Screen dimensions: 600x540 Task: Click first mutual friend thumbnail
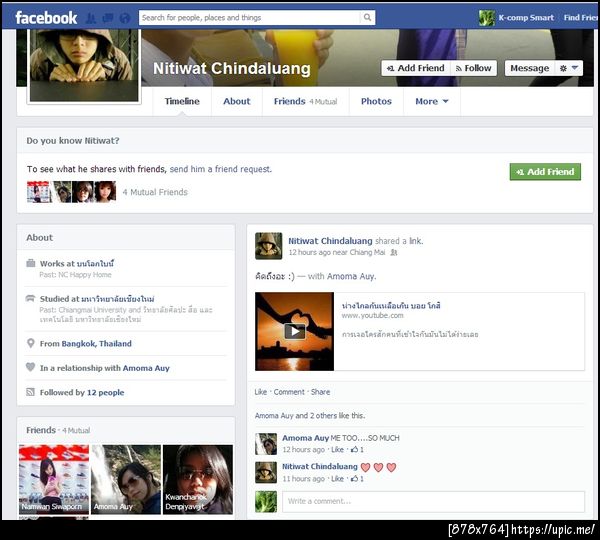38,192
